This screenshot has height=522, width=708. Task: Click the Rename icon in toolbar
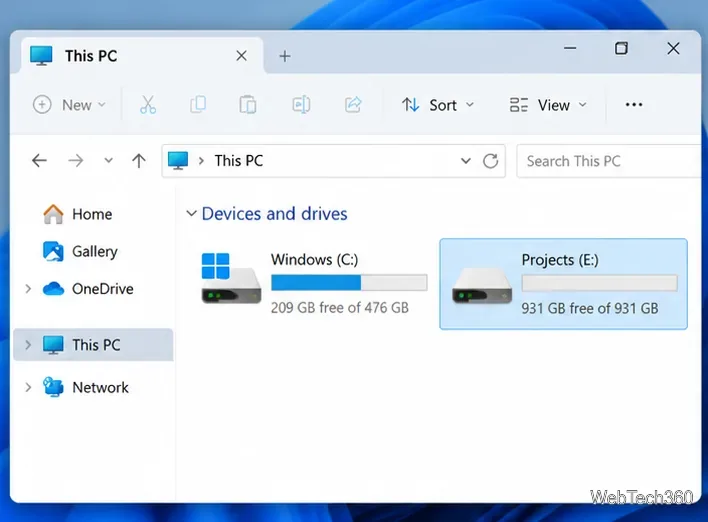point(301,105)
